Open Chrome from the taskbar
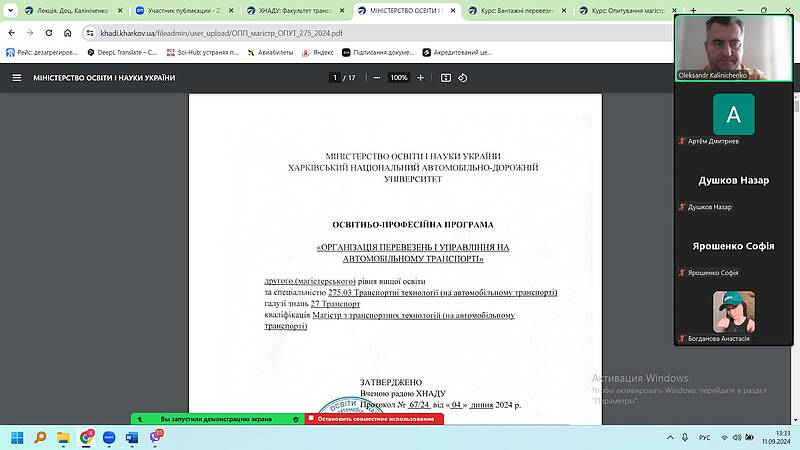This screenshot has width=800, height=450. 86,438
